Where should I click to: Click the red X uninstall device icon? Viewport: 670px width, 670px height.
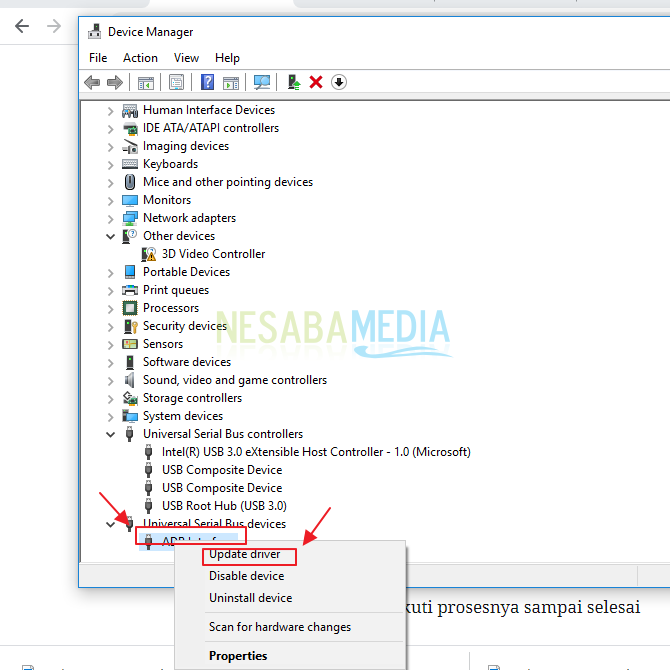click(x=316, y=82)
